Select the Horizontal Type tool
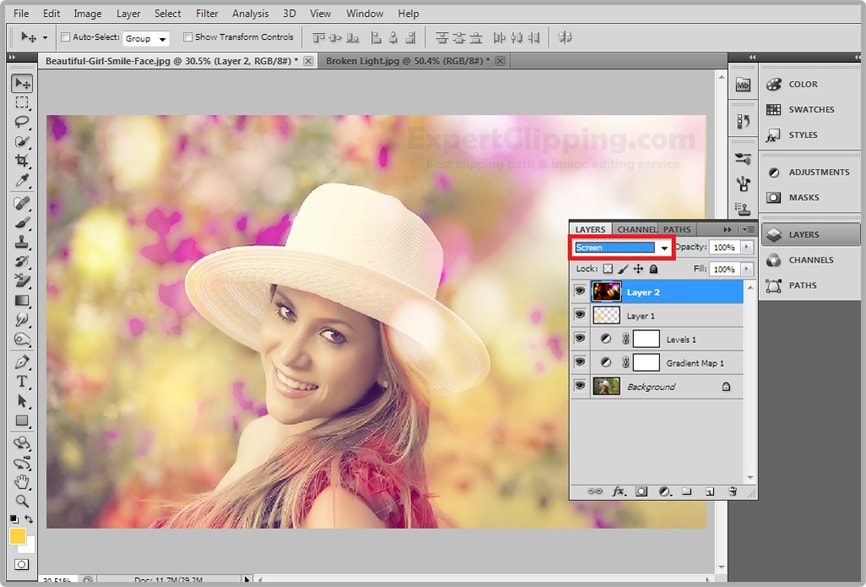 (22, 382)
